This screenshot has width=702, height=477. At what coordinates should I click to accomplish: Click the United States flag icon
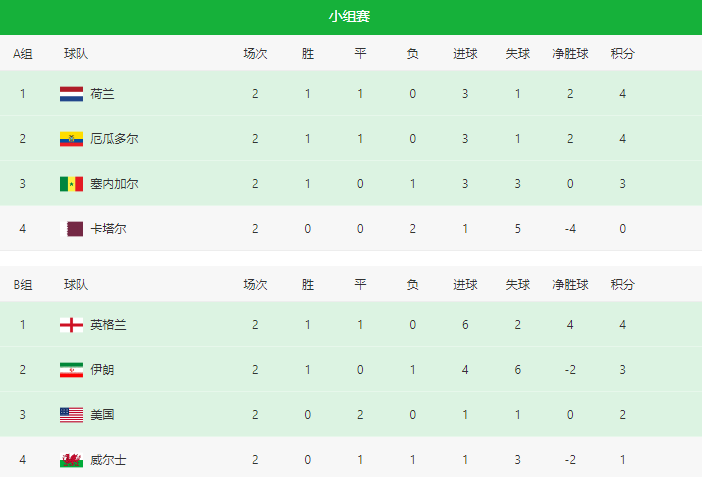pos(71,415)
